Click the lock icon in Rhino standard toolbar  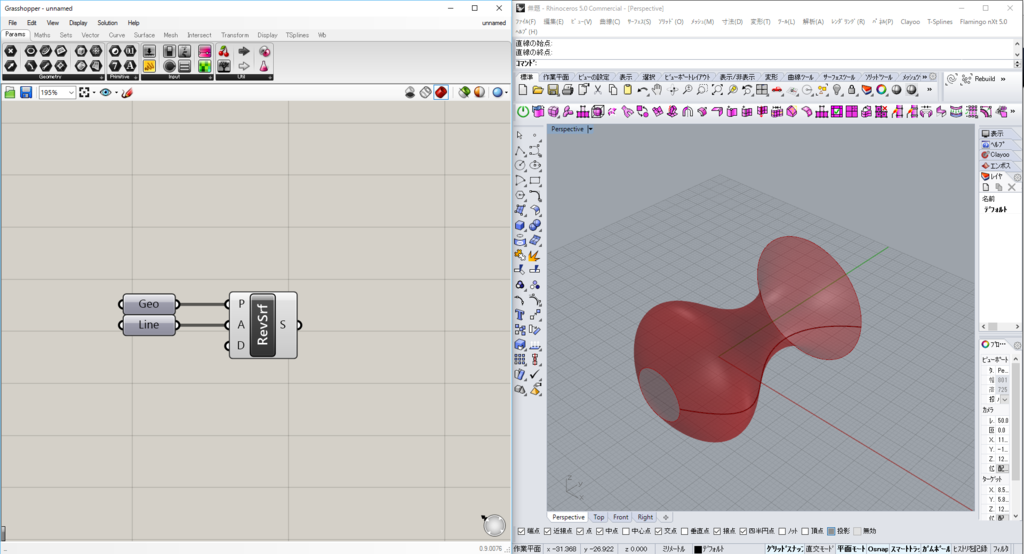tap(852, 90)
